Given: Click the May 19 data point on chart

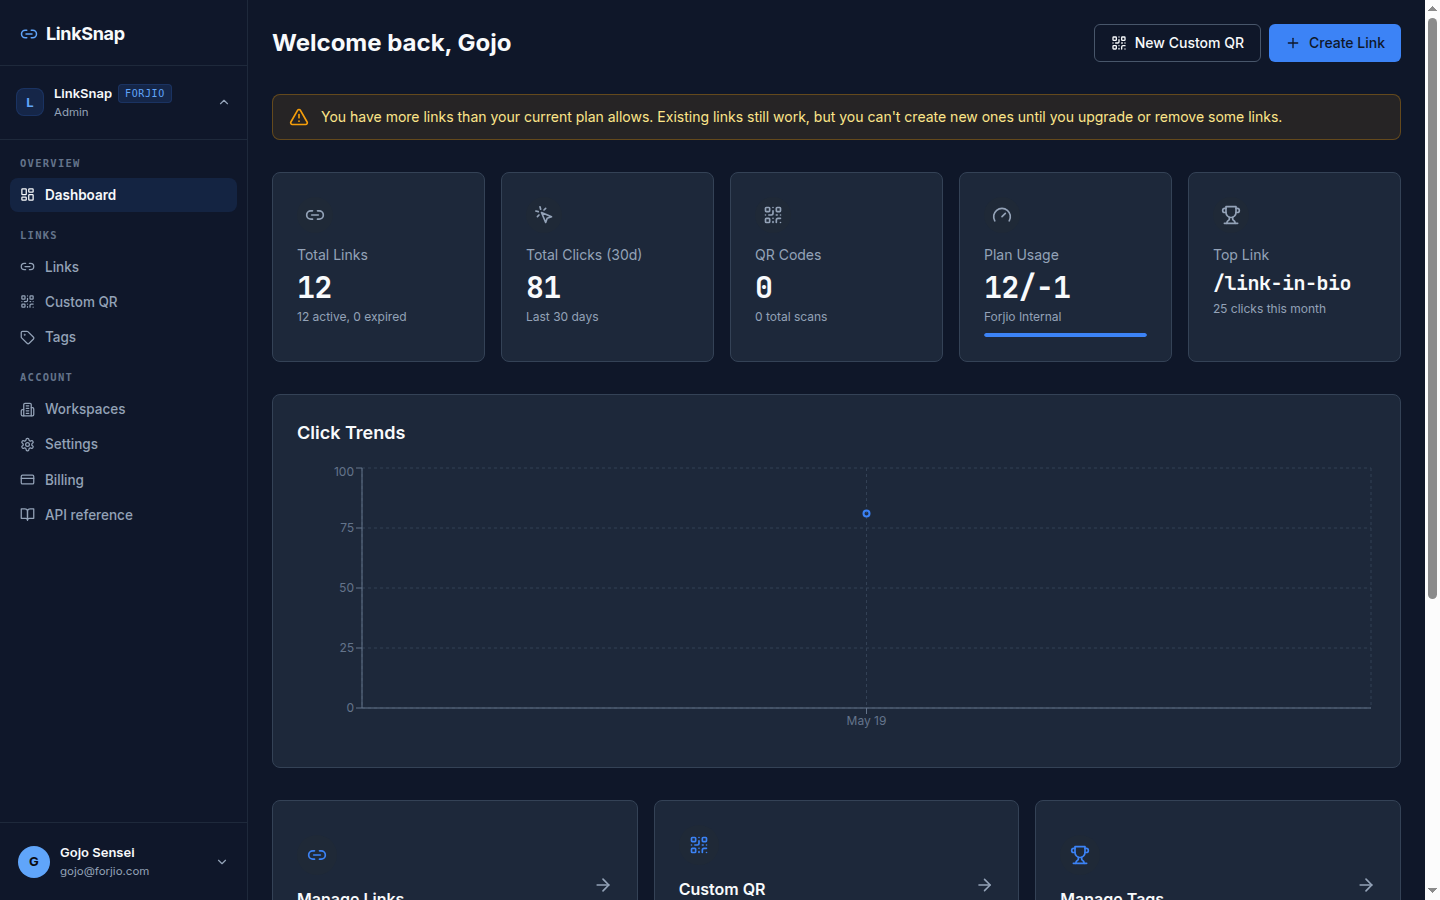Looking at the screenshot, I should [x=866, y=514].
